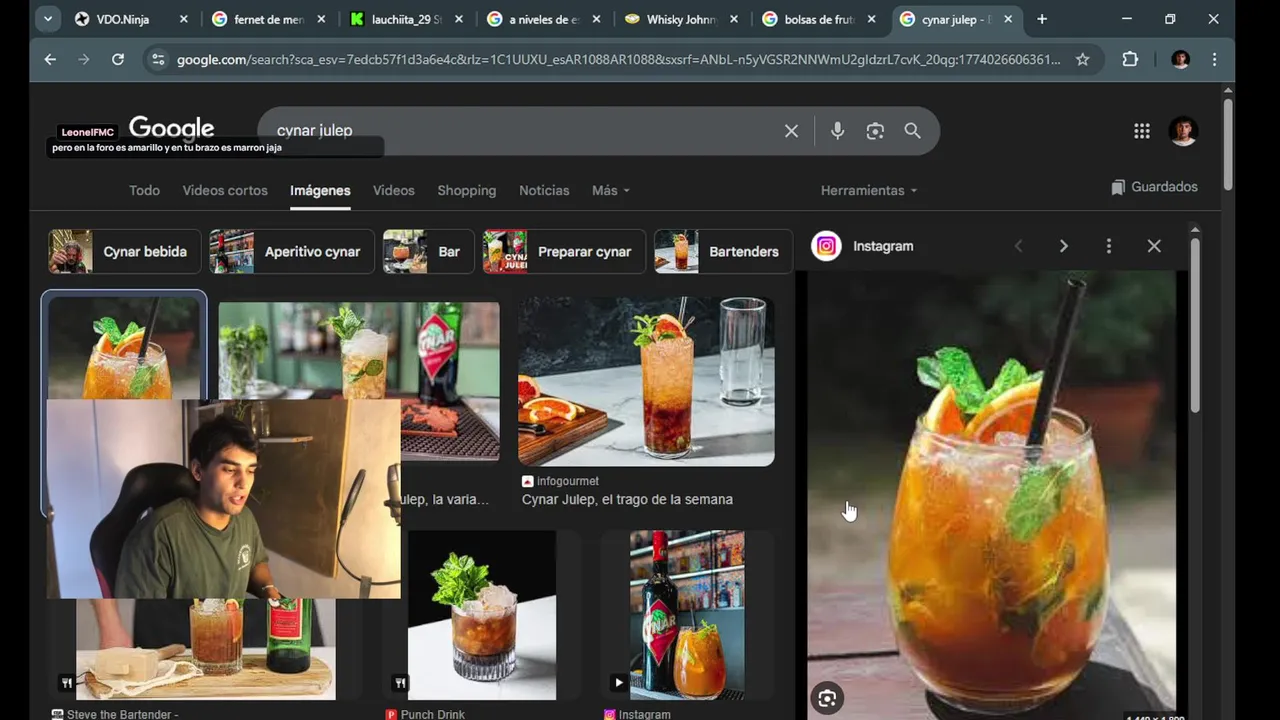Submit search with magnifier icon
This screenshot has height=720, width=1280.
(912, 131)
